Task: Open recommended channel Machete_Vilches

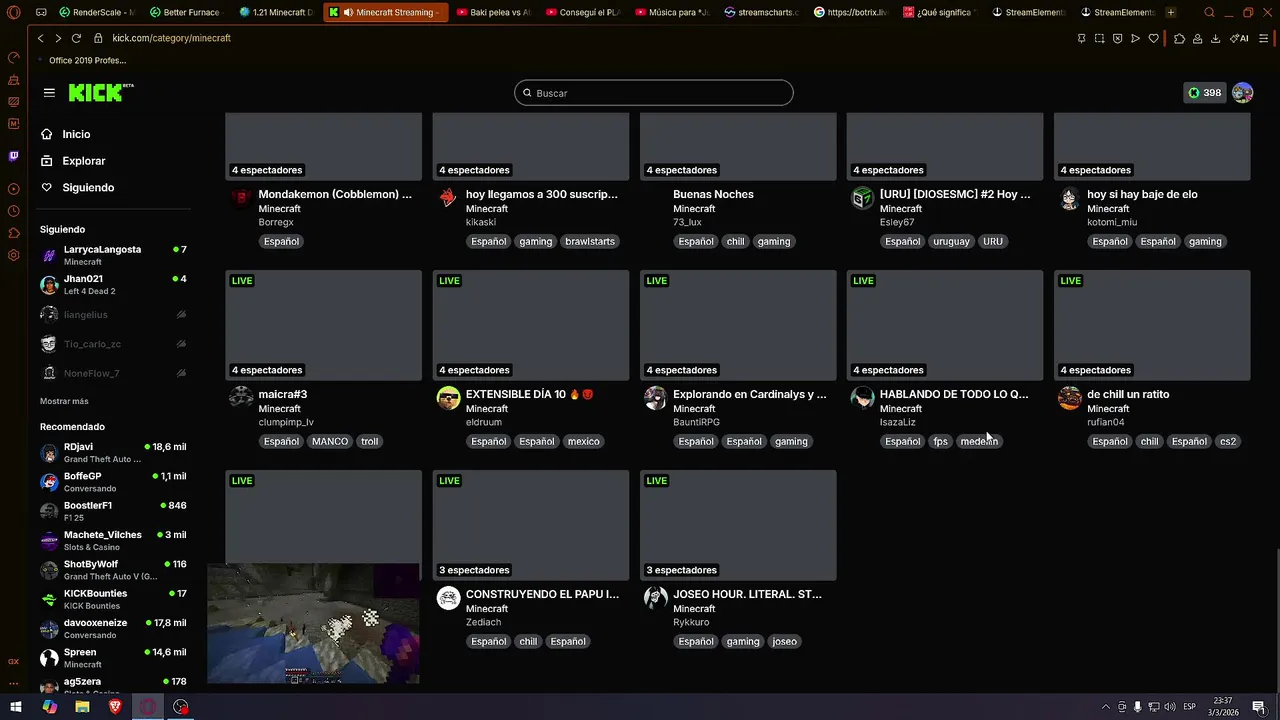Action: [113, 541]
